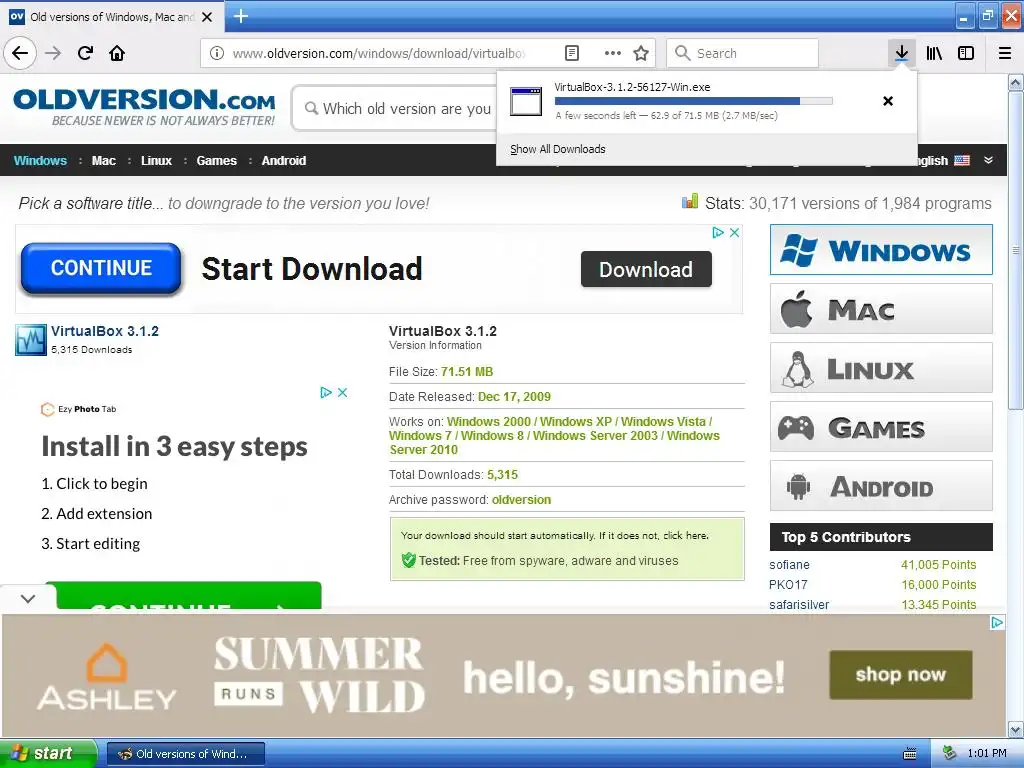Expand the language dropdown chevron

coord(988,160)
